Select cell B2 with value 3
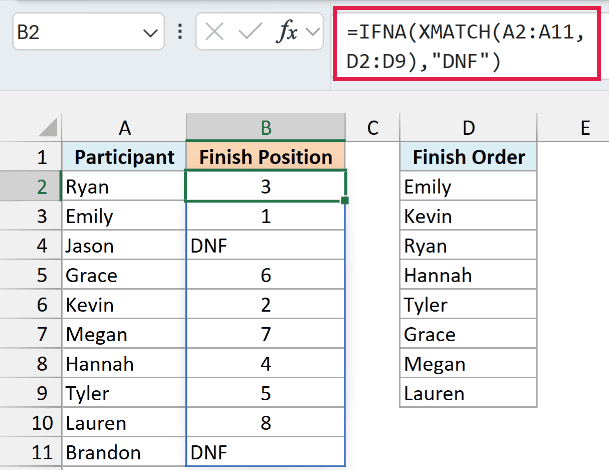609x470 pixels. [266, 186]
